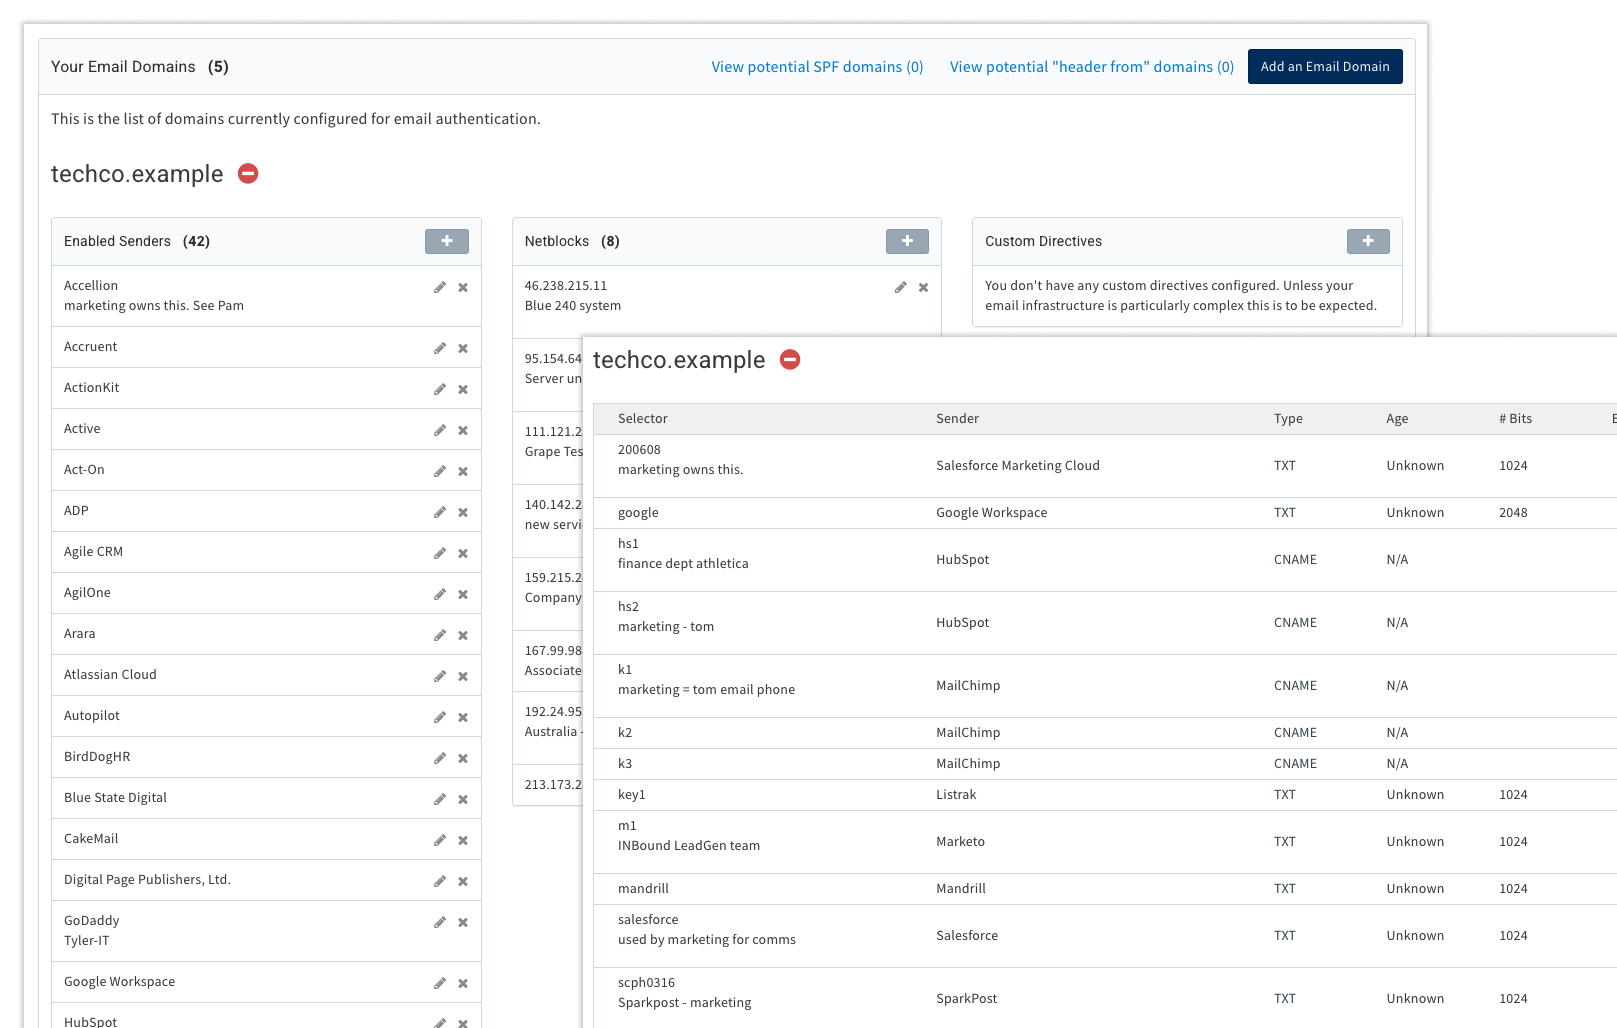Delete the Accellion sender
This screenshot has height=1028, width=1617.
[x=463, y=287]
